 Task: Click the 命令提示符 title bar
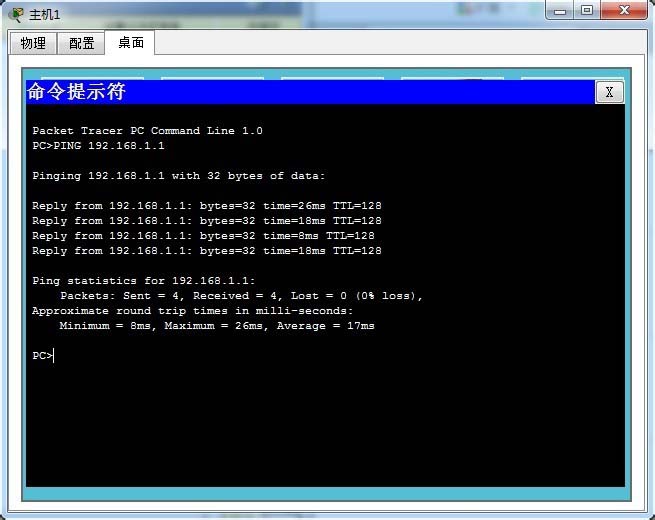coord(311,92)
